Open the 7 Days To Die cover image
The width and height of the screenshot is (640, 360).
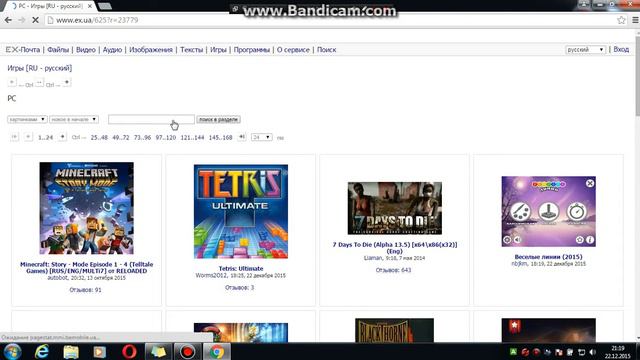(x=395, y=208)
